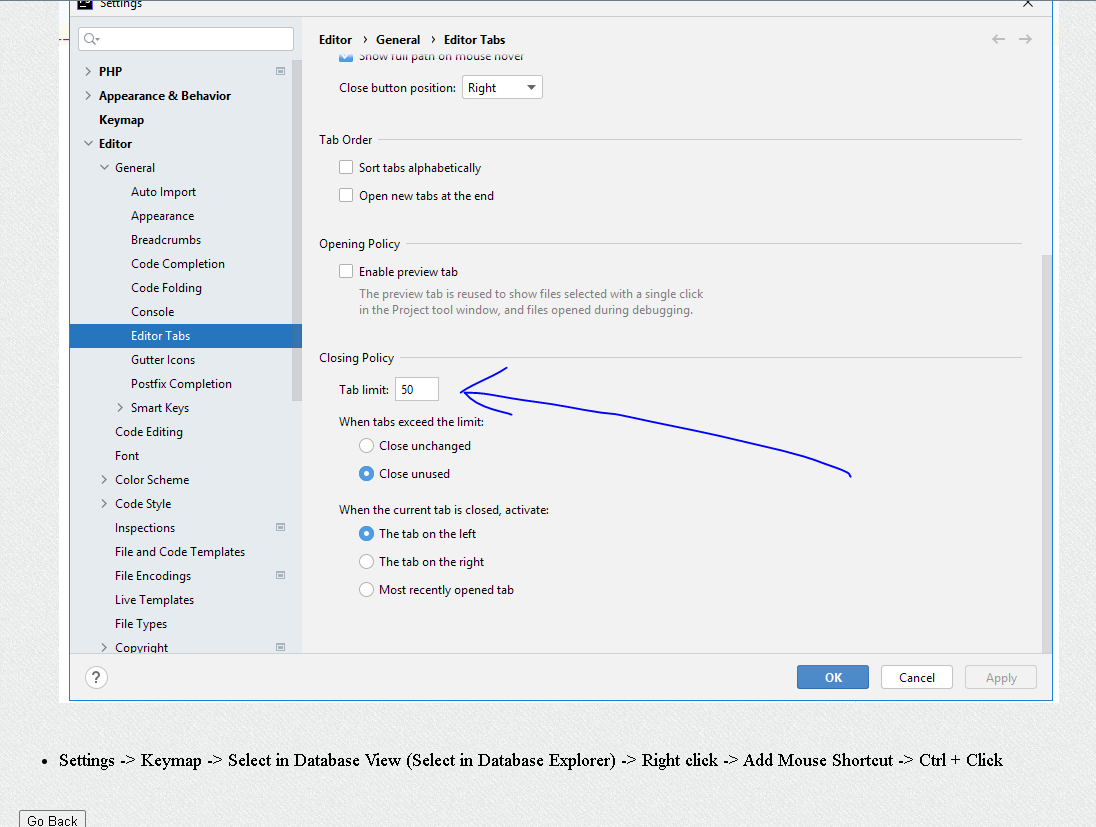This screenshot has height=827, width=1096.
Task: Open Live Templates settings
Action: tap(154, 600)
